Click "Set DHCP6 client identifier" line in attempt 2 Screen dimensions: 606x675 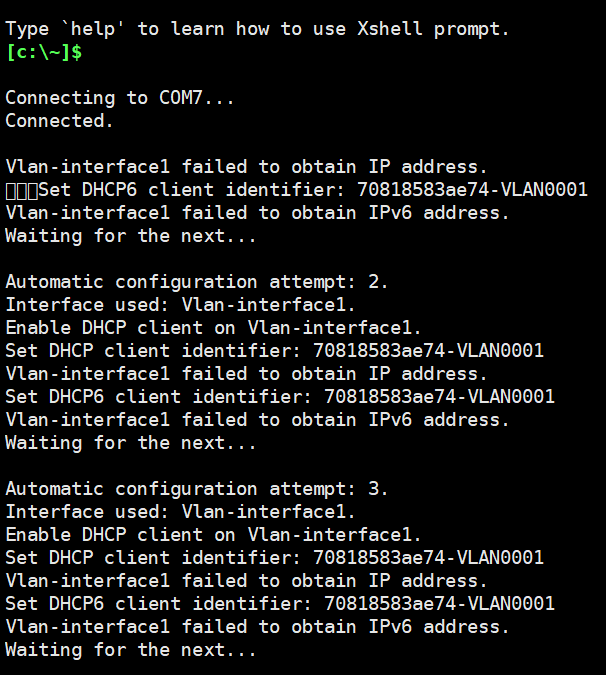[280, 397]
